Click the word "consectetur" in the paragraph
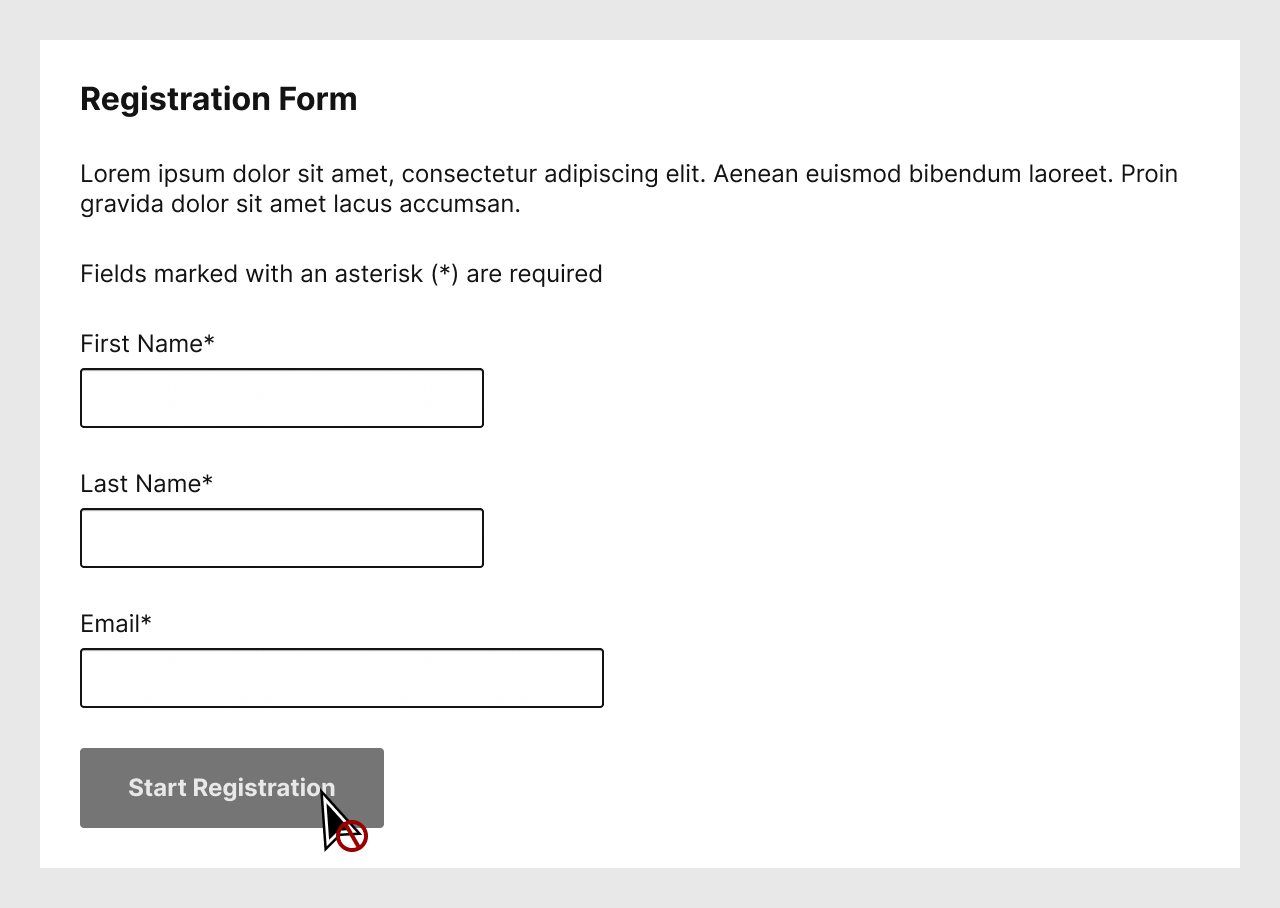The width and height of the screenshot is (1280, 908). point(469,174)
